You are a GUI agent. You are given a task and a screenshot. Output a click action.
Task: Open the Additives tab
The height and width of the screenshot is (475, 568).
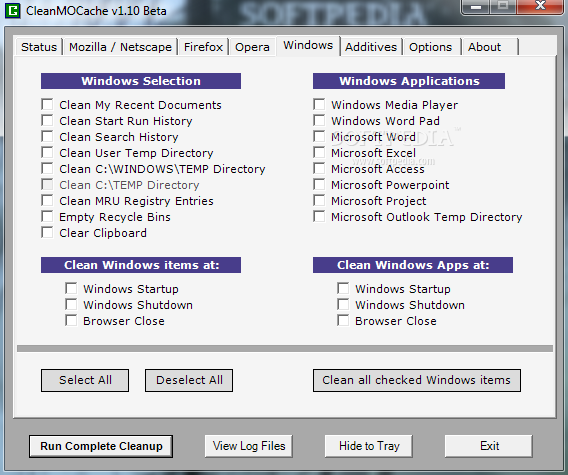[371, 47]
